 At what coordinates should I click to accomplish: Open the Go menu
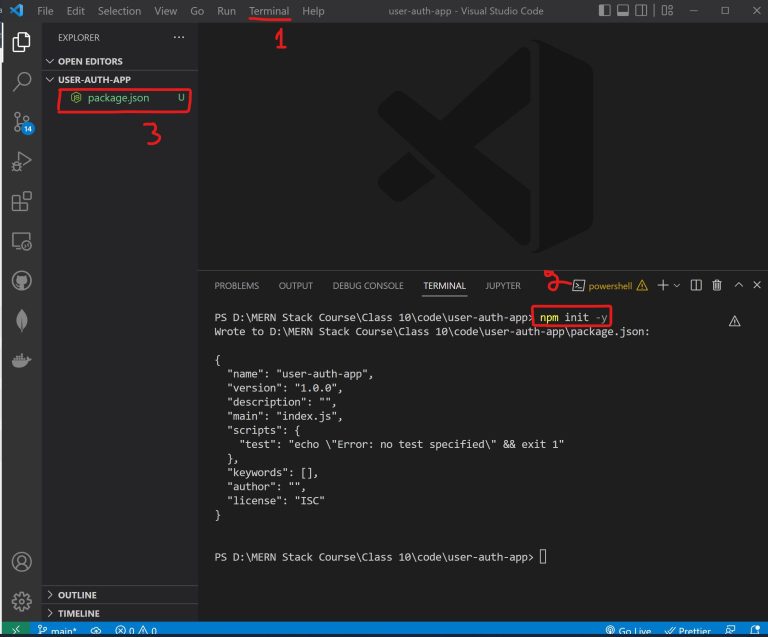tap(197, 11)
